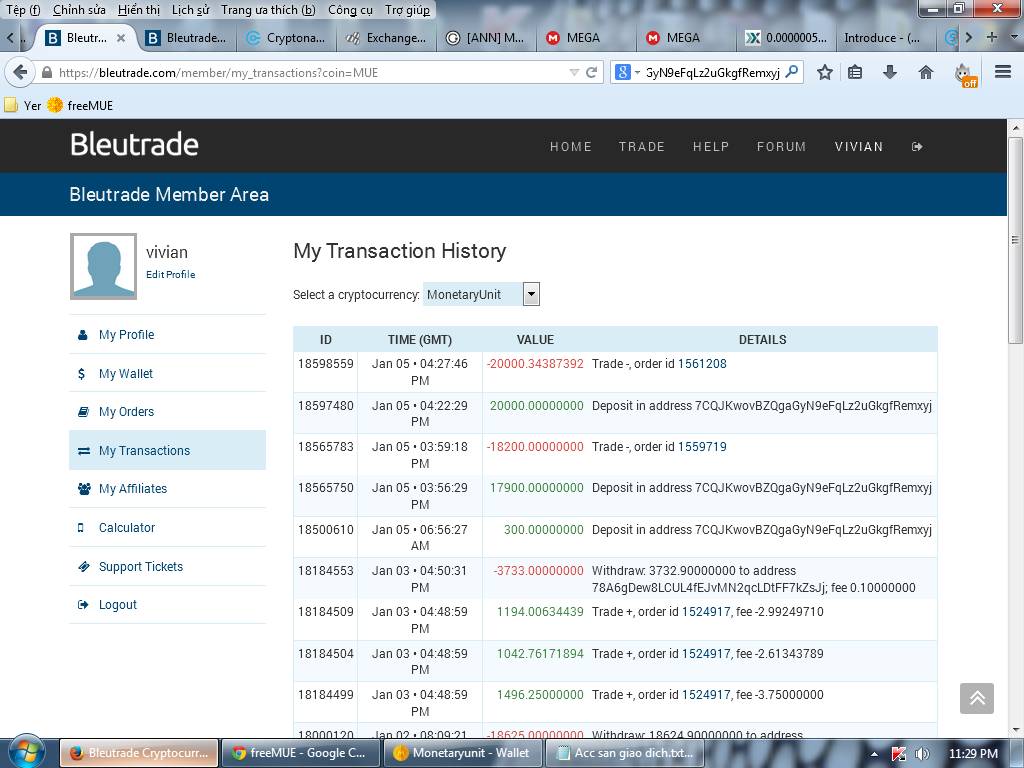Click the Windows Start button

tap(25, 752)
